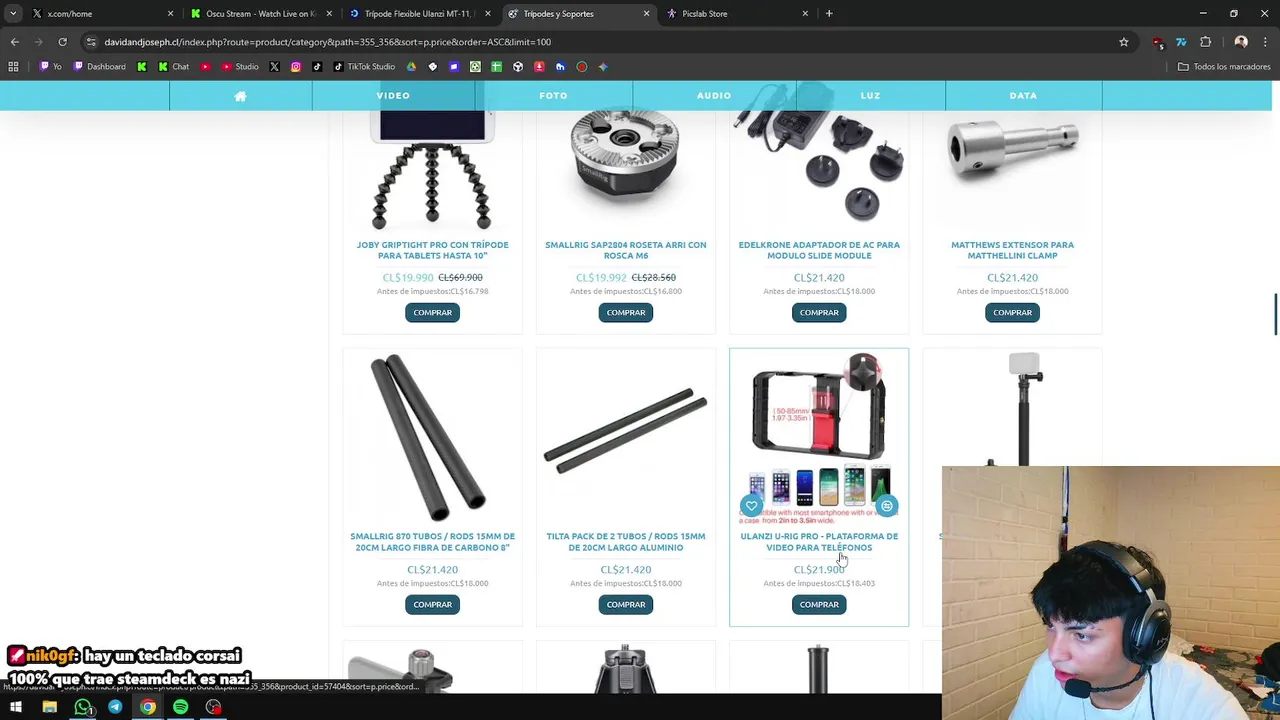The height and width of the screenshot is (720, 1280).
Task: Open the Chrome three-dot menu
Action: click(1266, 42)
